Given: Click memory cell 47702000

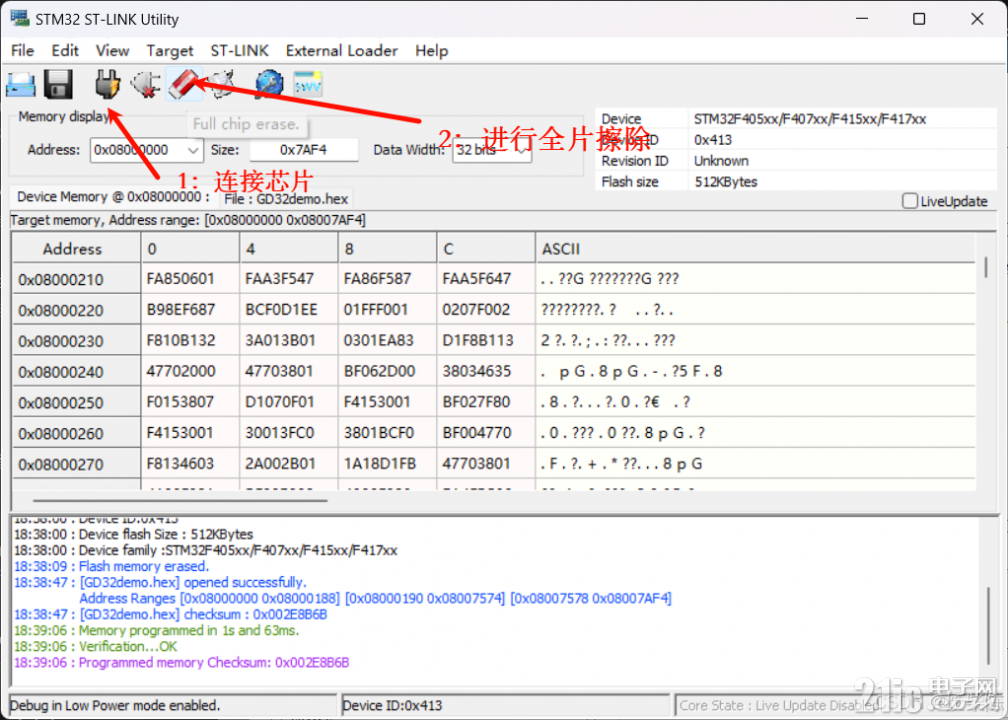Looking at the screenshot, I should [190, 371].
